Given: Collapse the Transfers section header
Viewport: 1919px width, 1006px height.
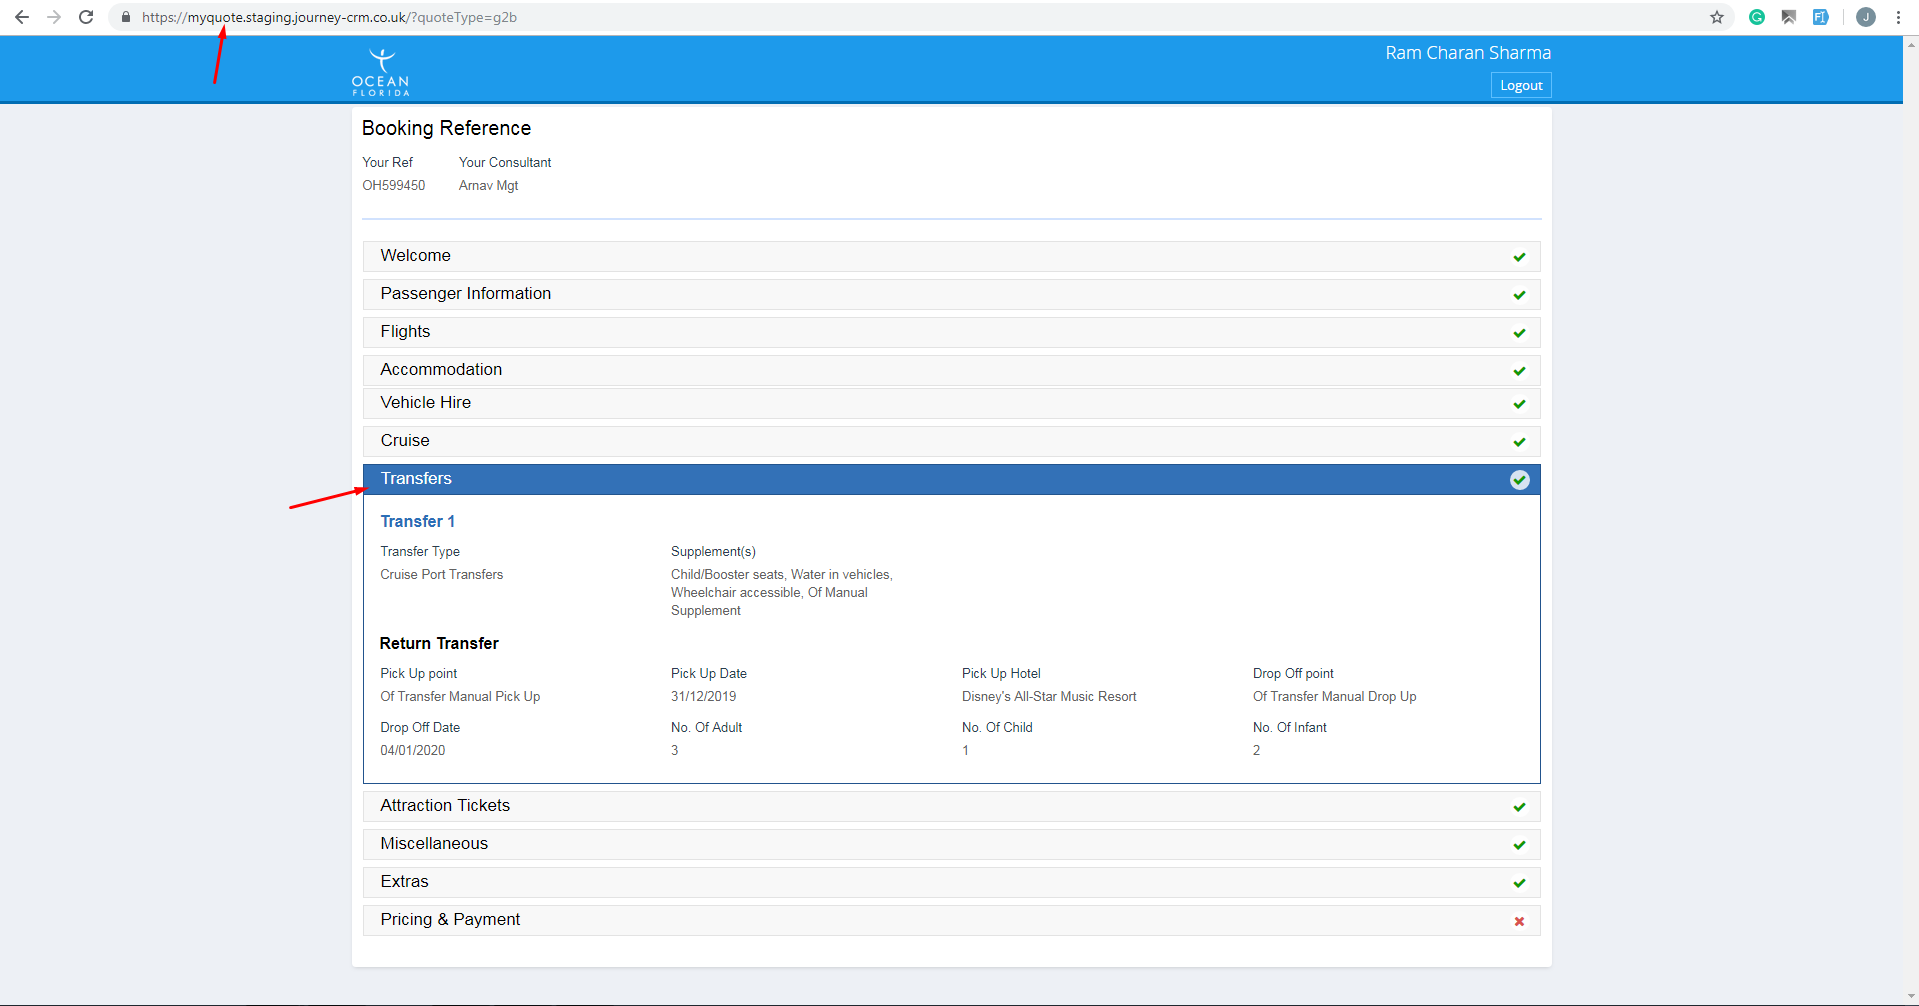Looking at the screenshot, I should pos(951,479).
